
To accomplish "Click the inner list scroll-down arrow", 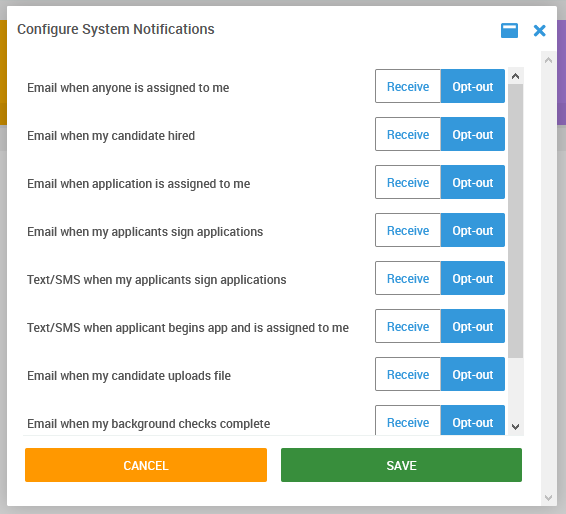I will coord(515,427).
